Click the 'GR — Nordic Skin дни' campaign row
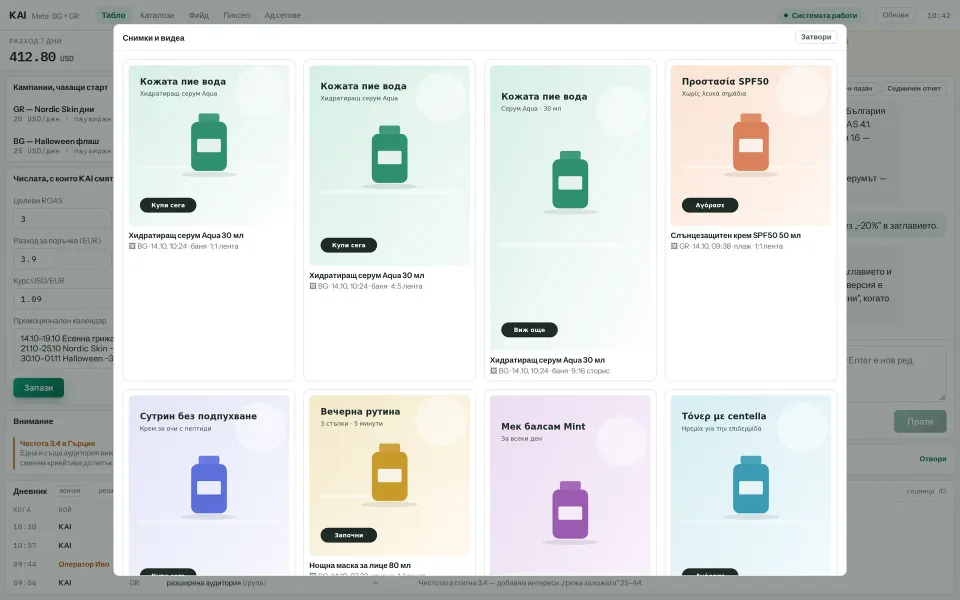Viewport: 960px width, 600px height. coord(61,113)
